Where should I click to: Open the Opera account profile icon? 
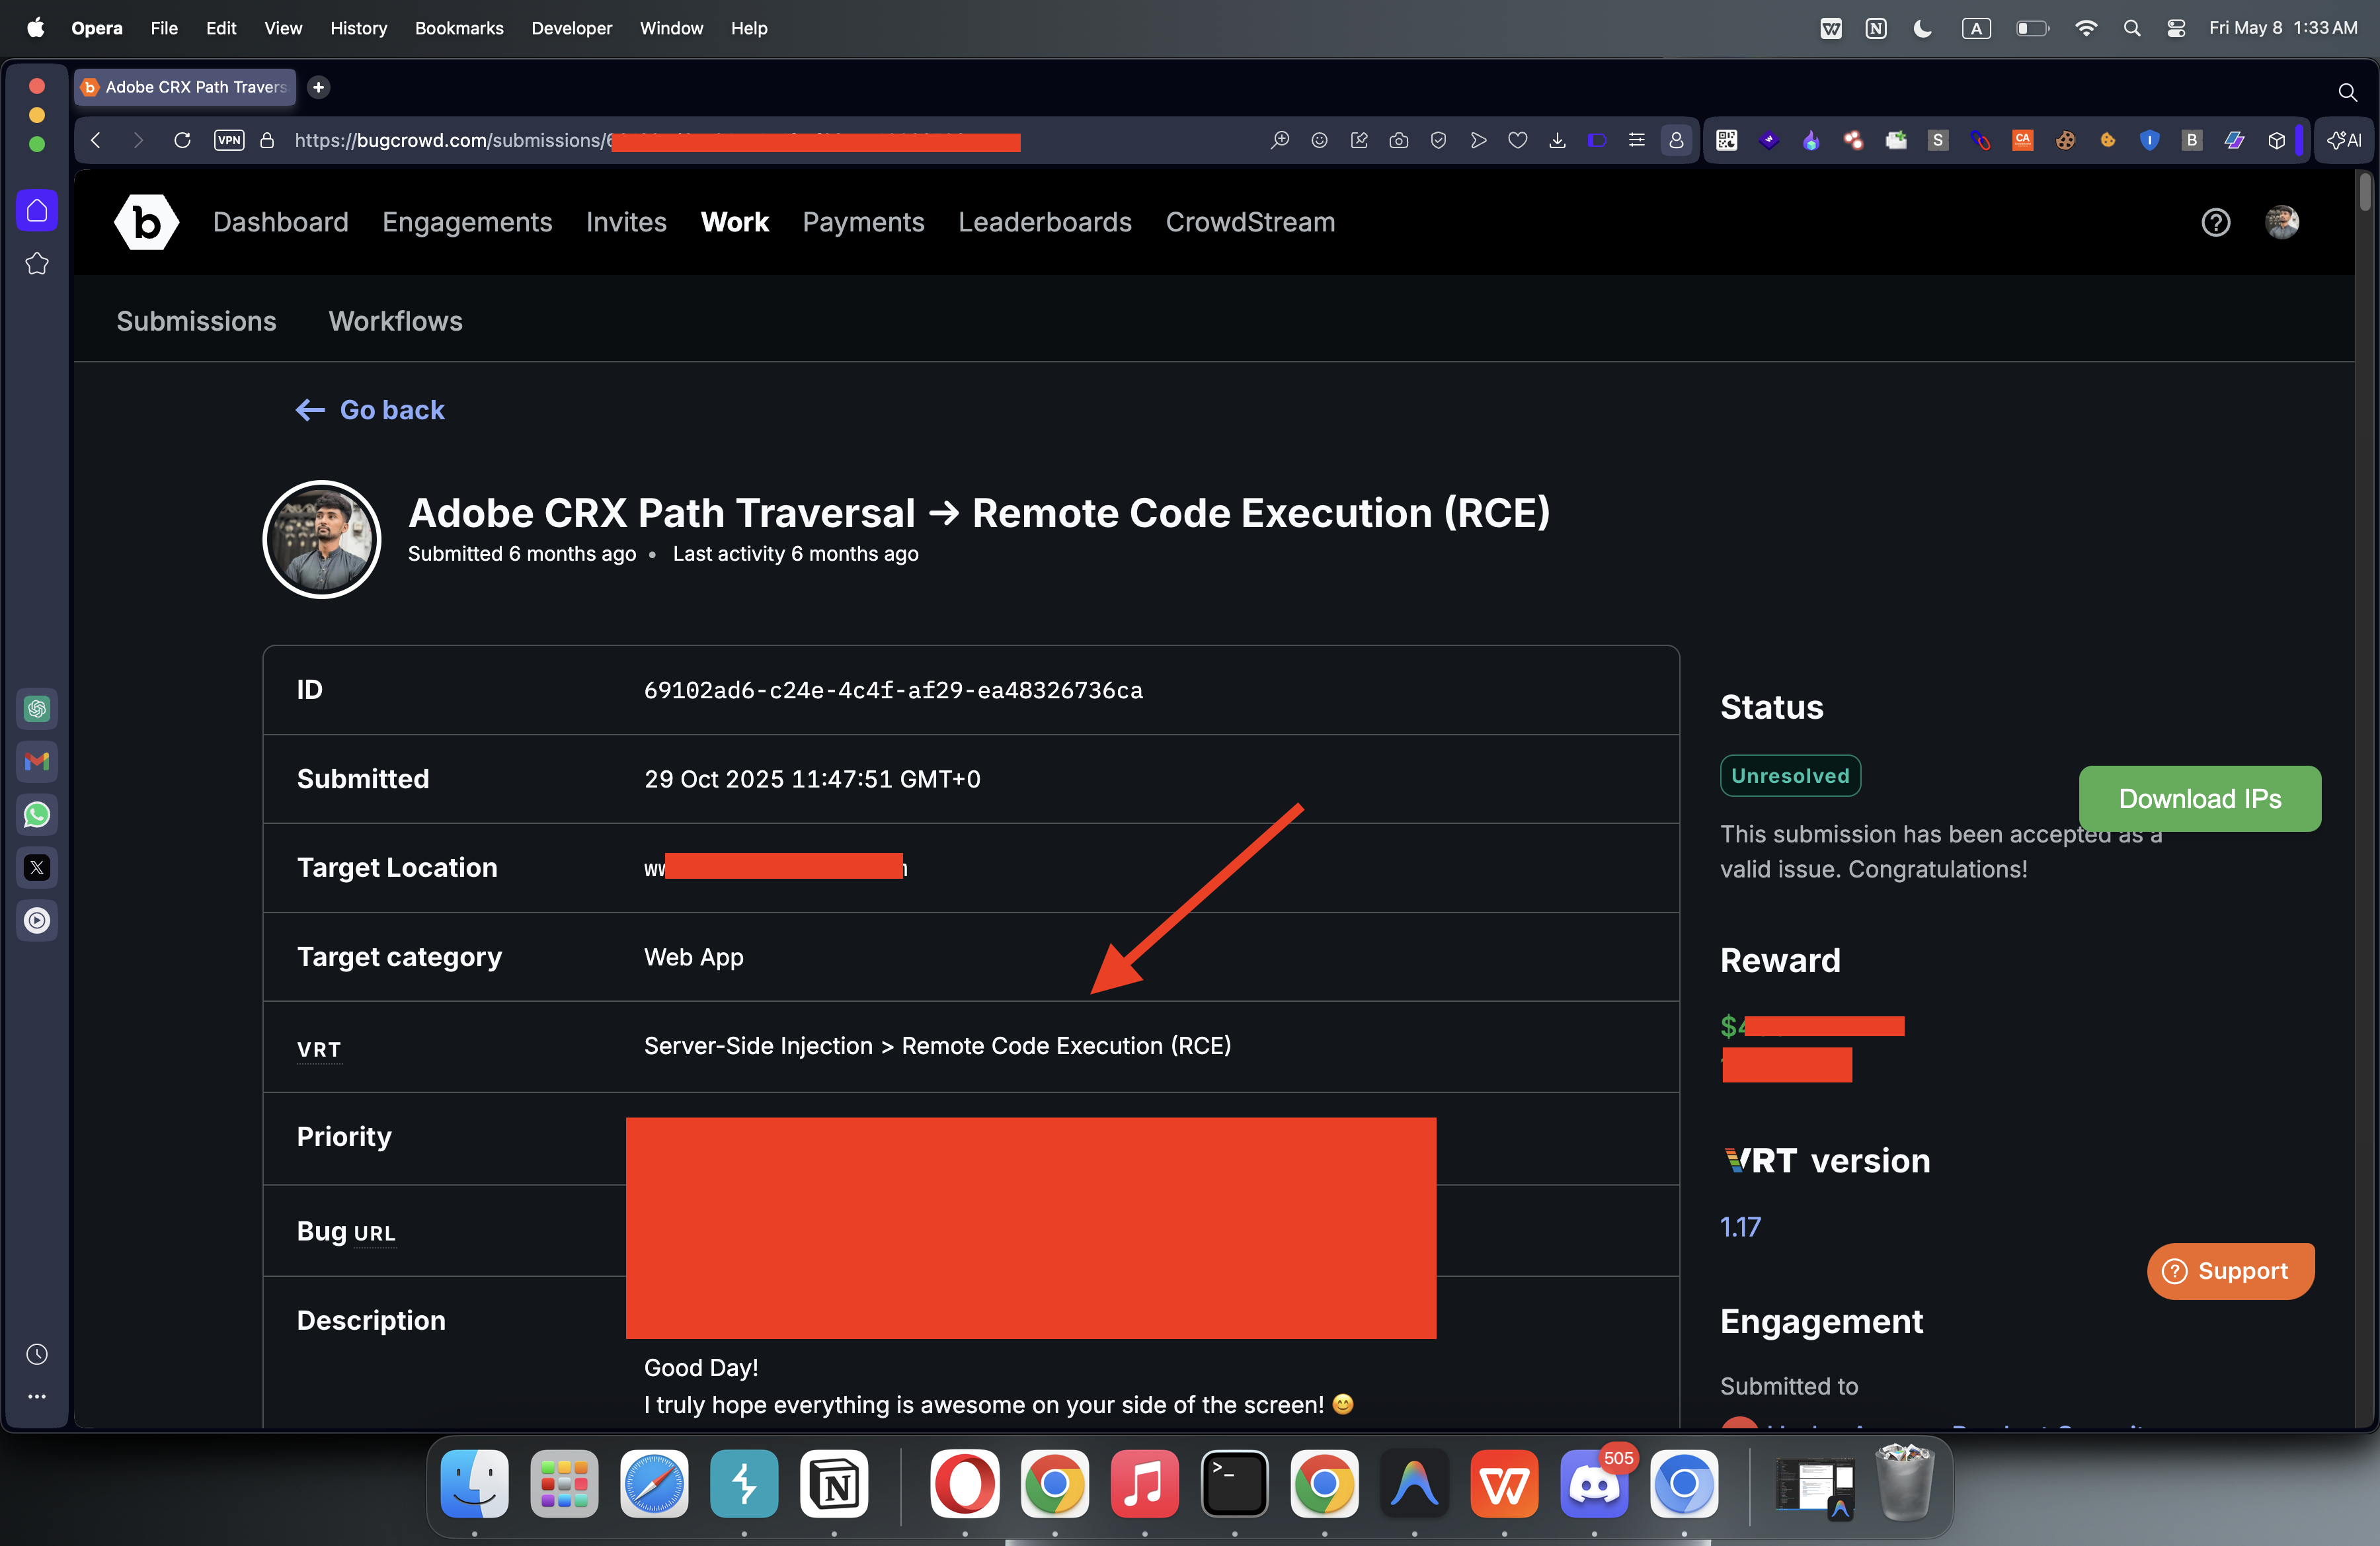[1676, 140]
